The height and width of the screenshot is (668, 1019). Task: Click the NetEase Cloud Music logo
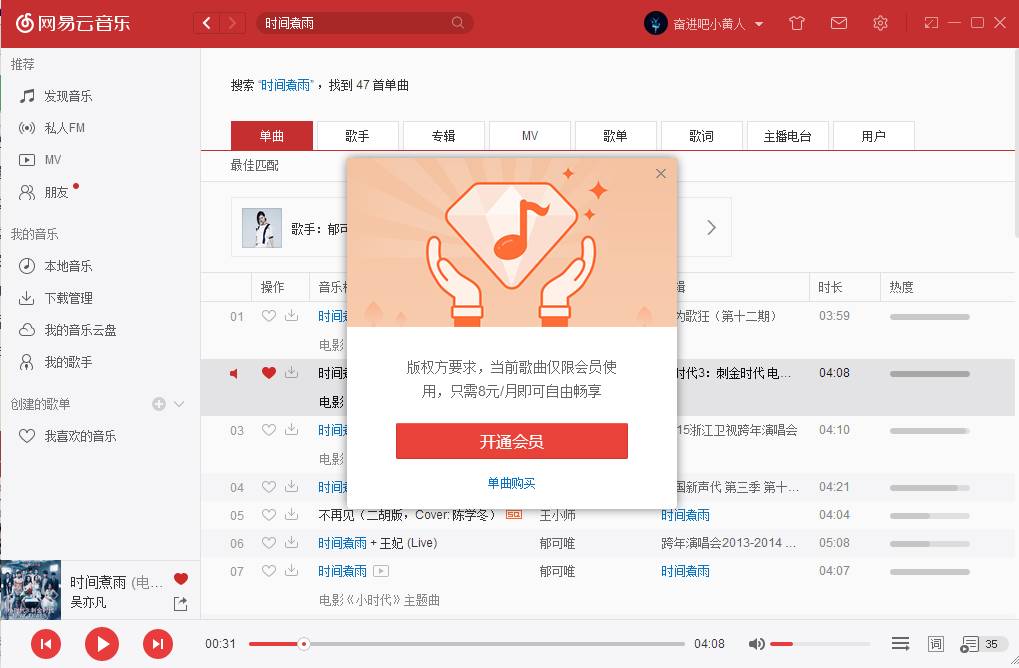tap(73, 23)
